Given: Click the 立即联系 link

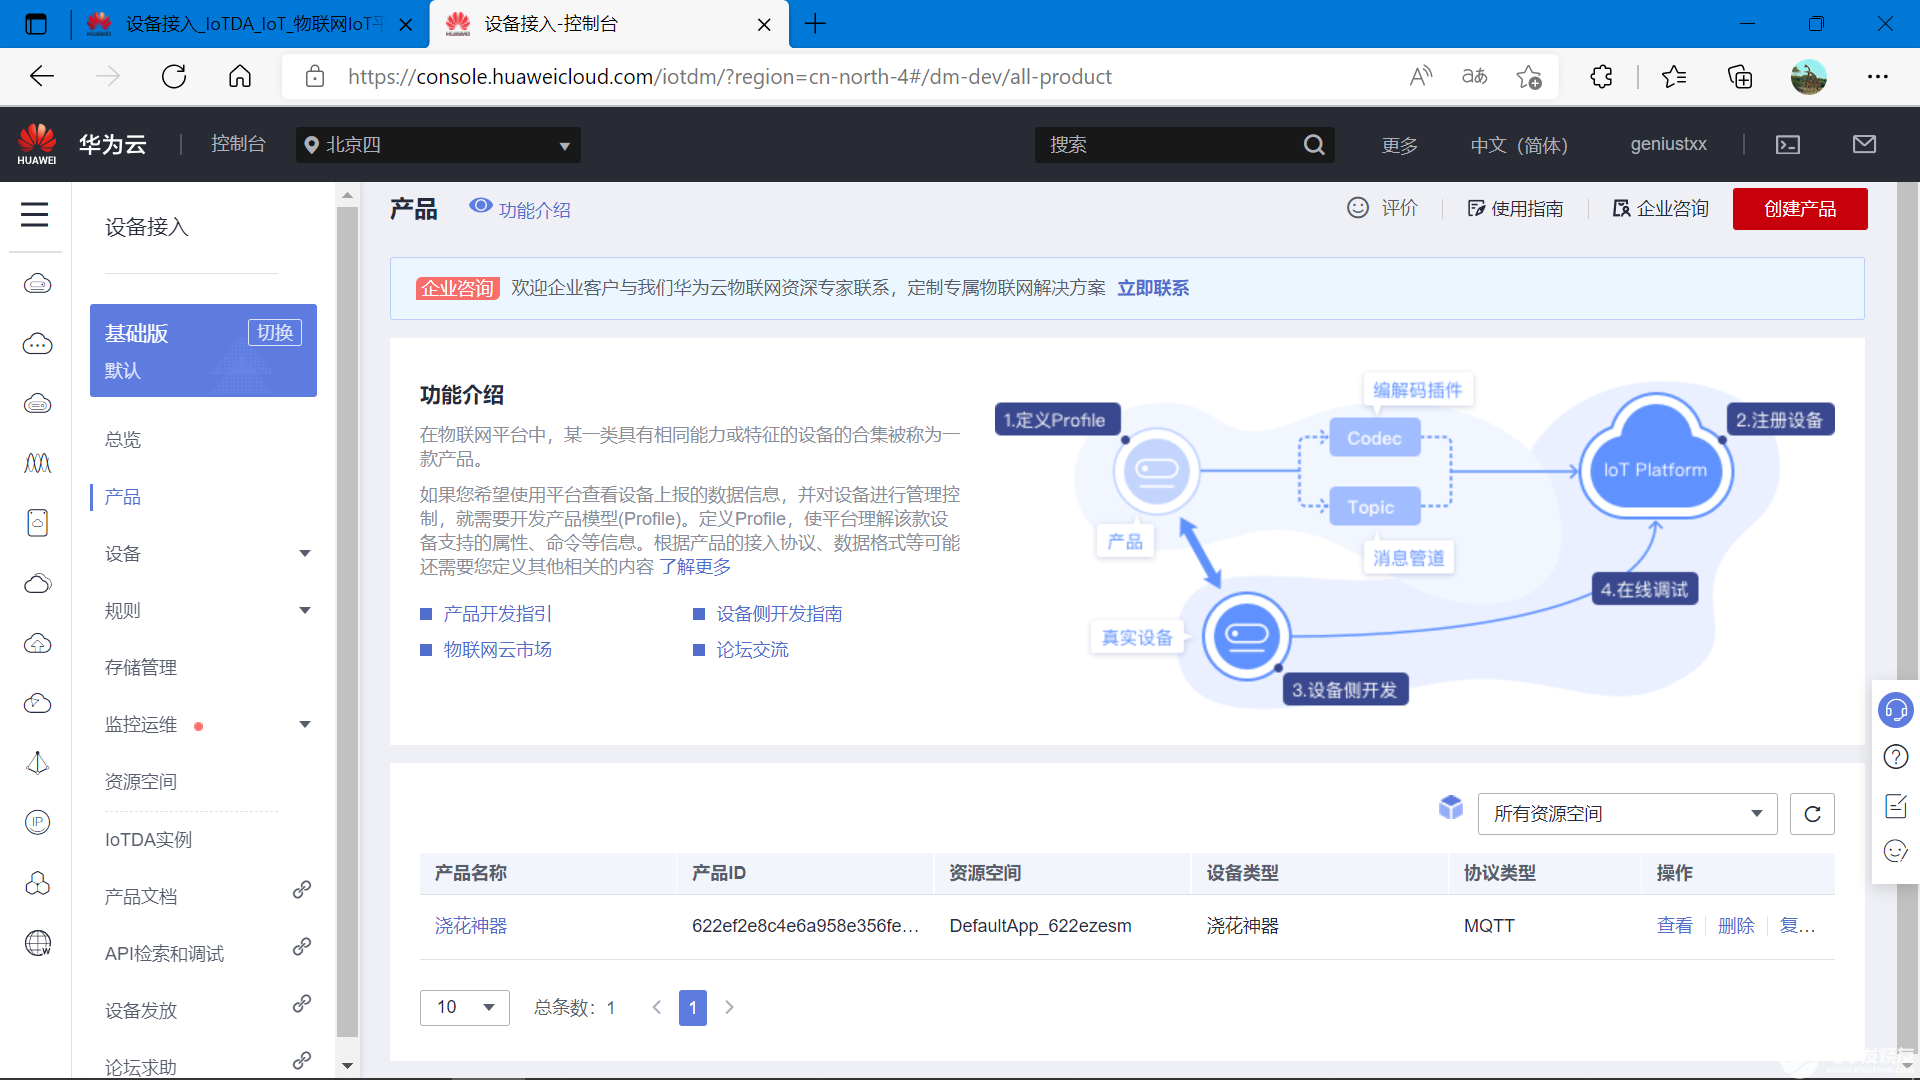Looking at the screenshot, I should [x=1153, y=288].
